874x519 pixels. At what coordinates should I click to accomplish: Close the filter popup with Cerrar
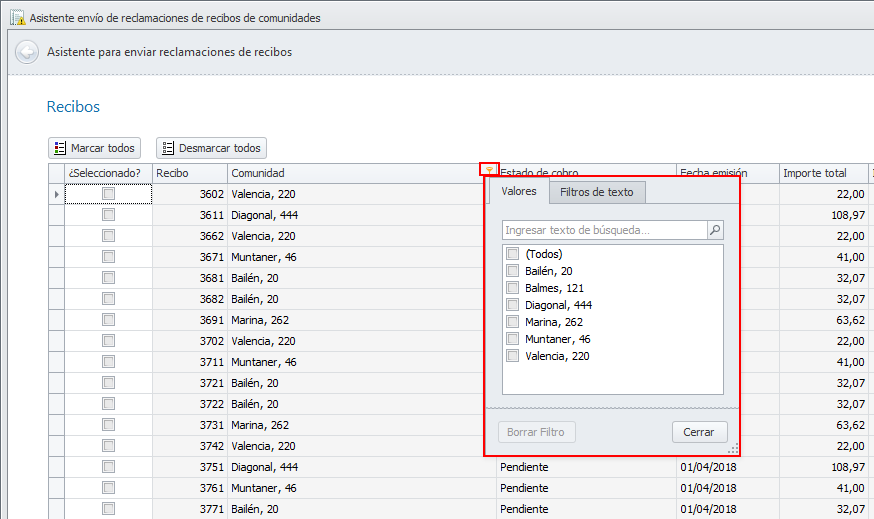click(699, 432)
